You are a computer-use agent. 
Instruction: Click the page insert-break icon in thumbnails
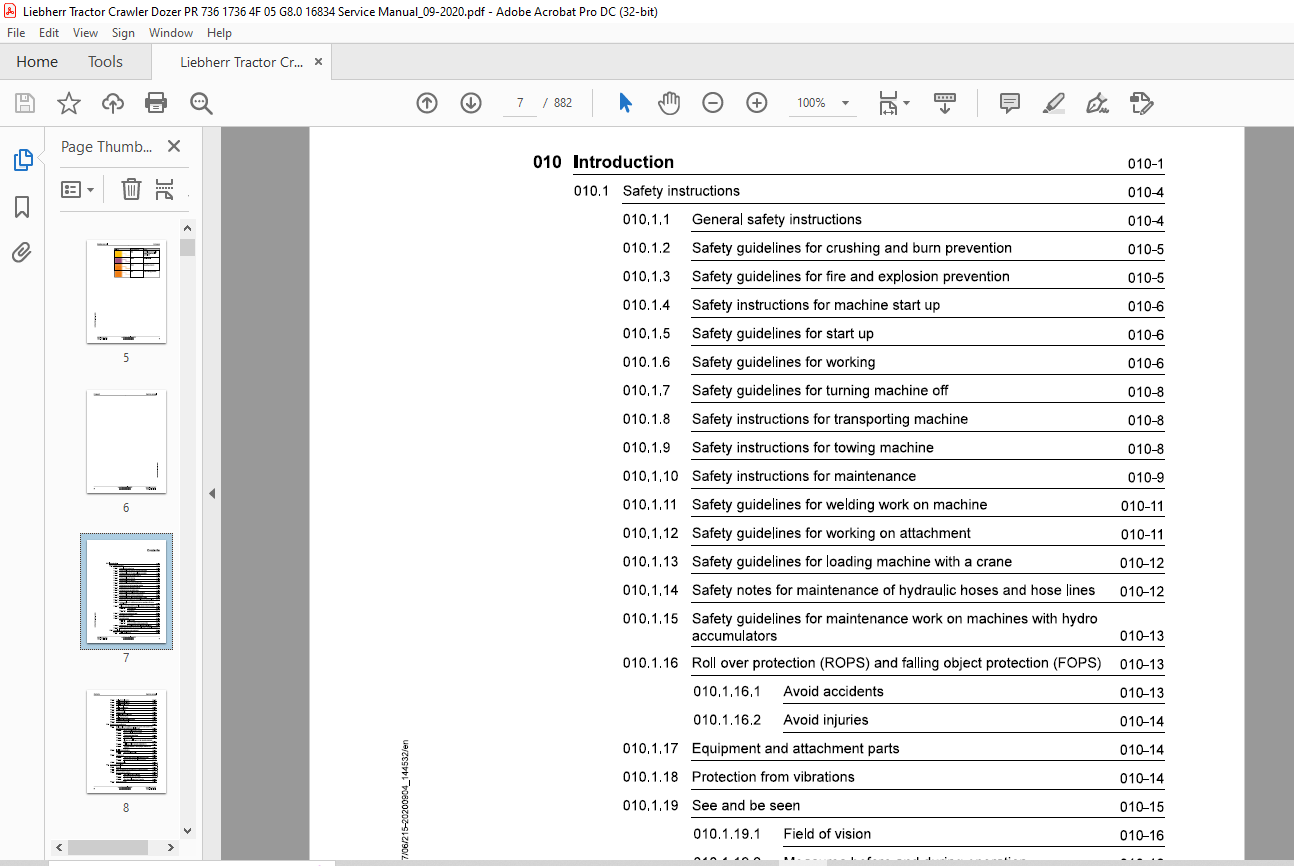pyautogui.click(x=165, y=189)
